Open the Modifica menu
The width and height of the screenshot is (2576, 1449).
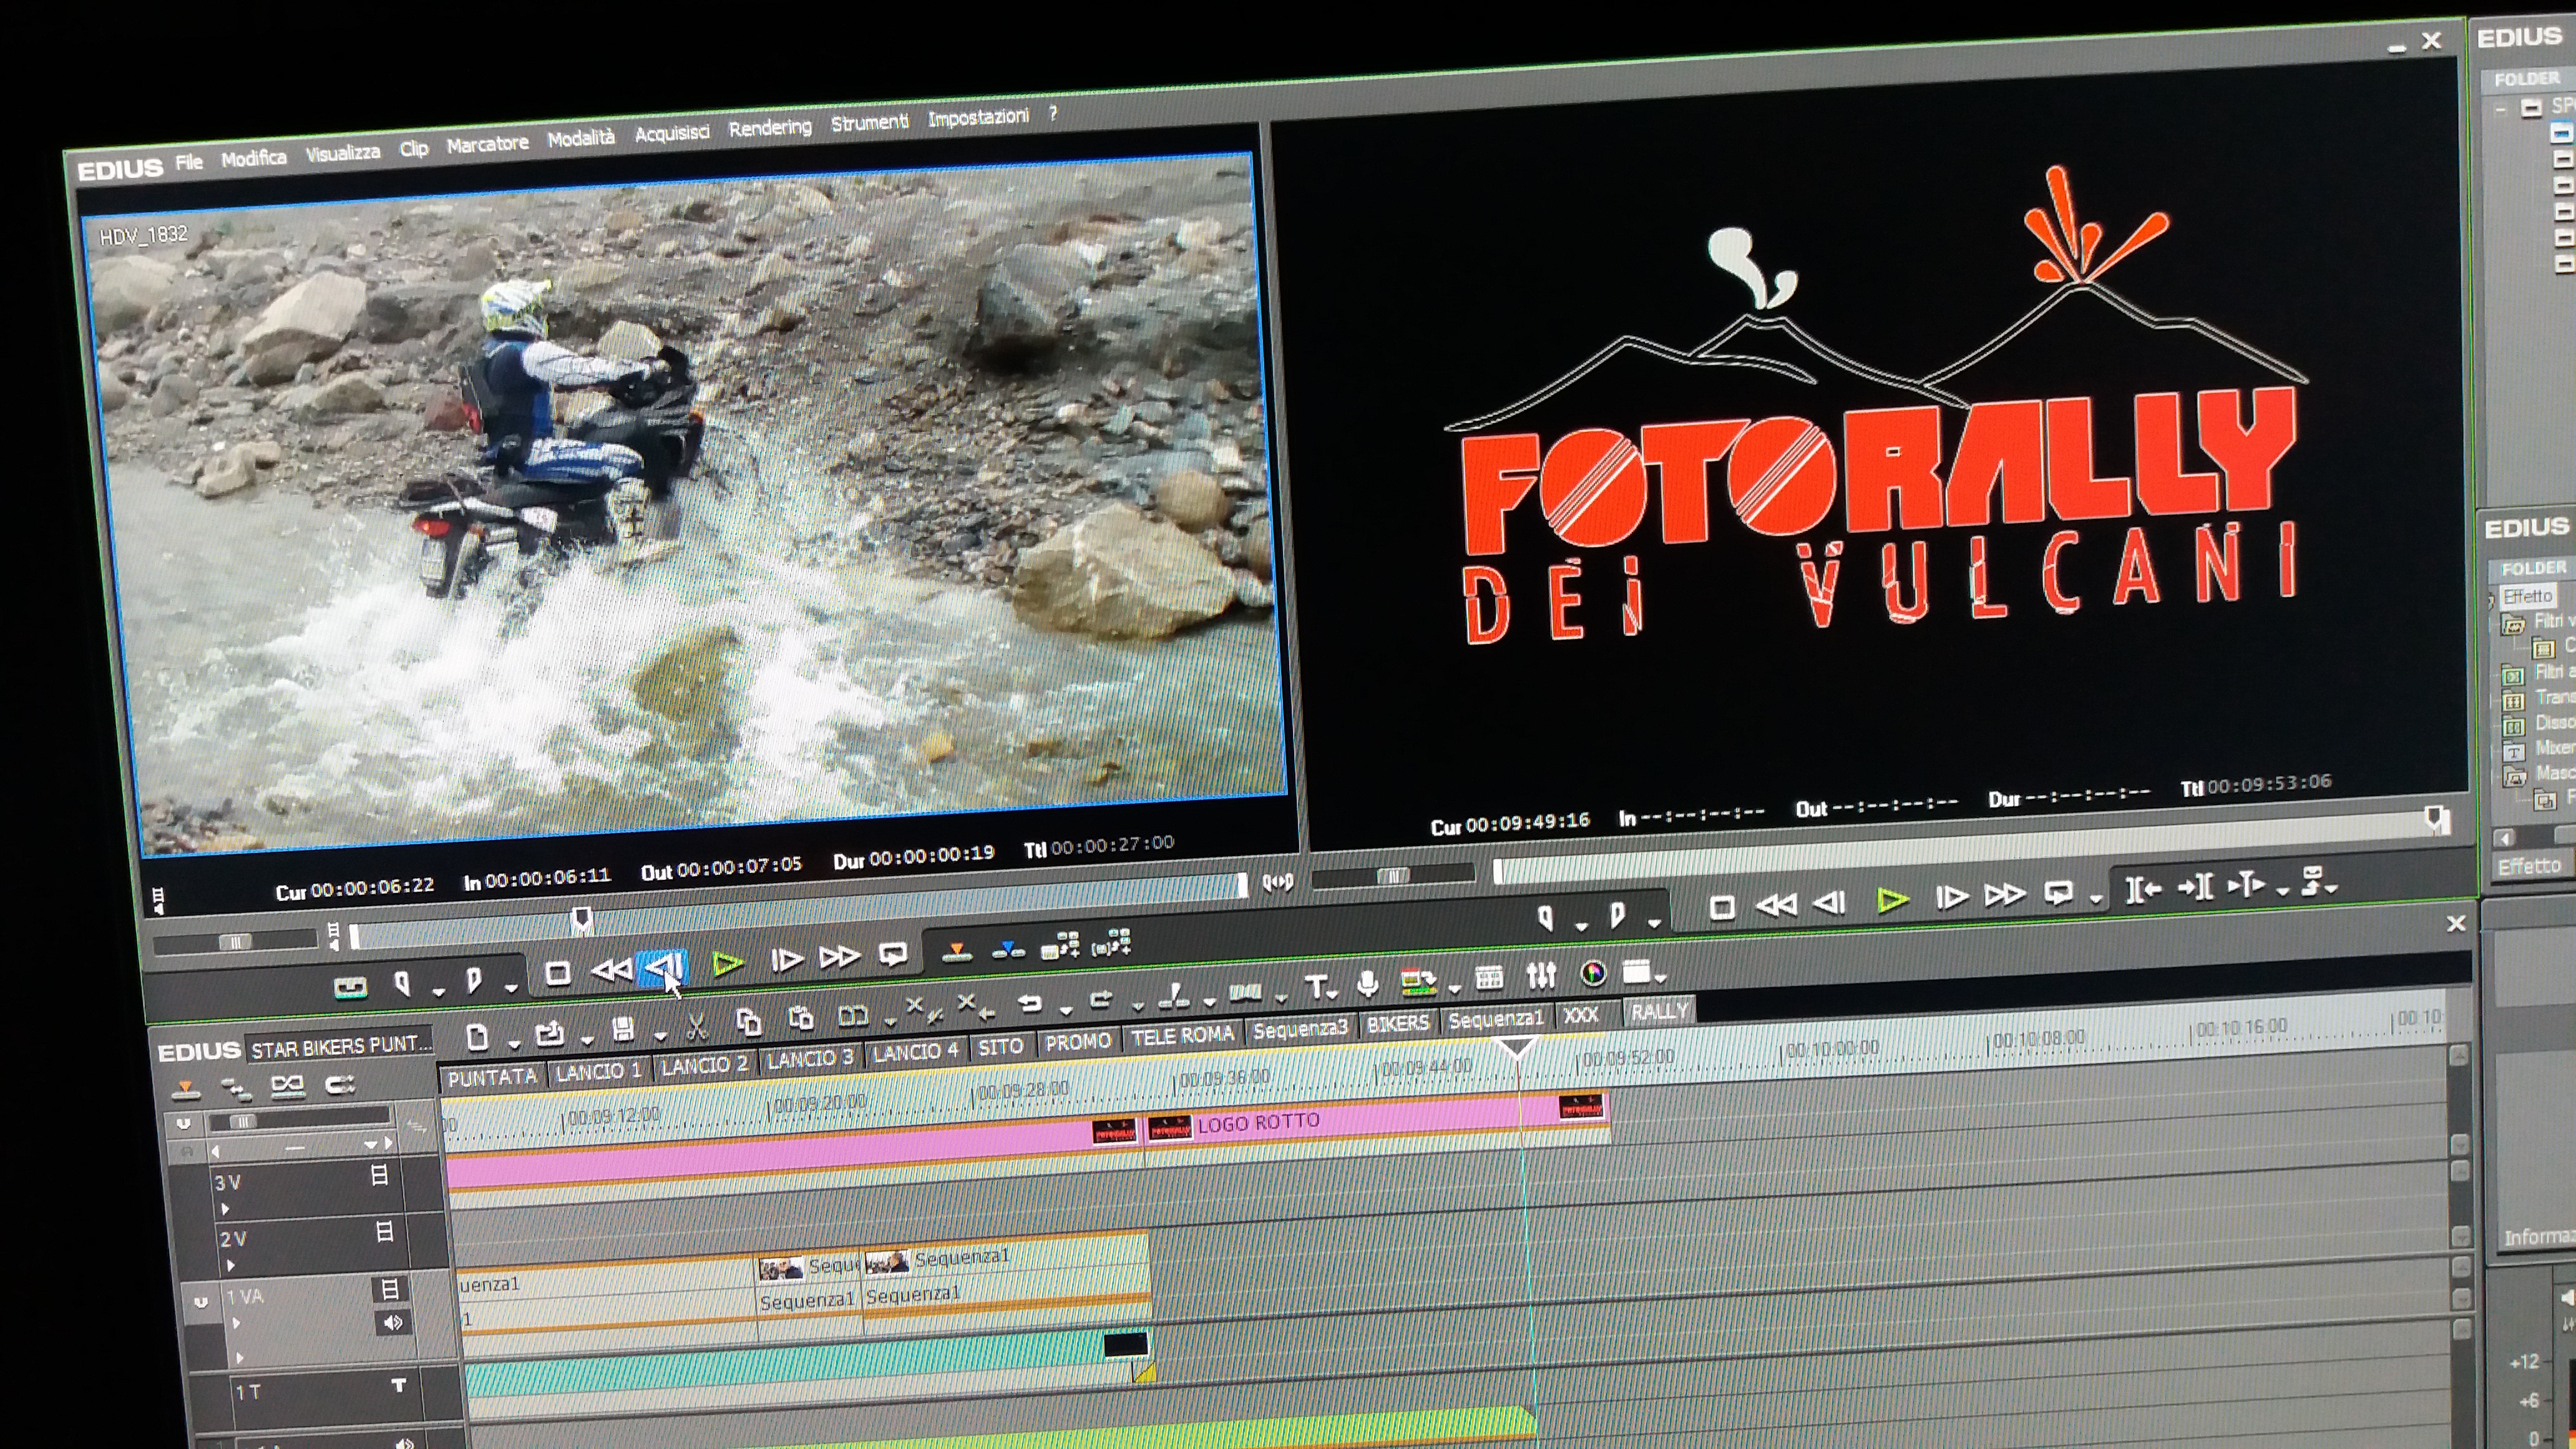254,159
